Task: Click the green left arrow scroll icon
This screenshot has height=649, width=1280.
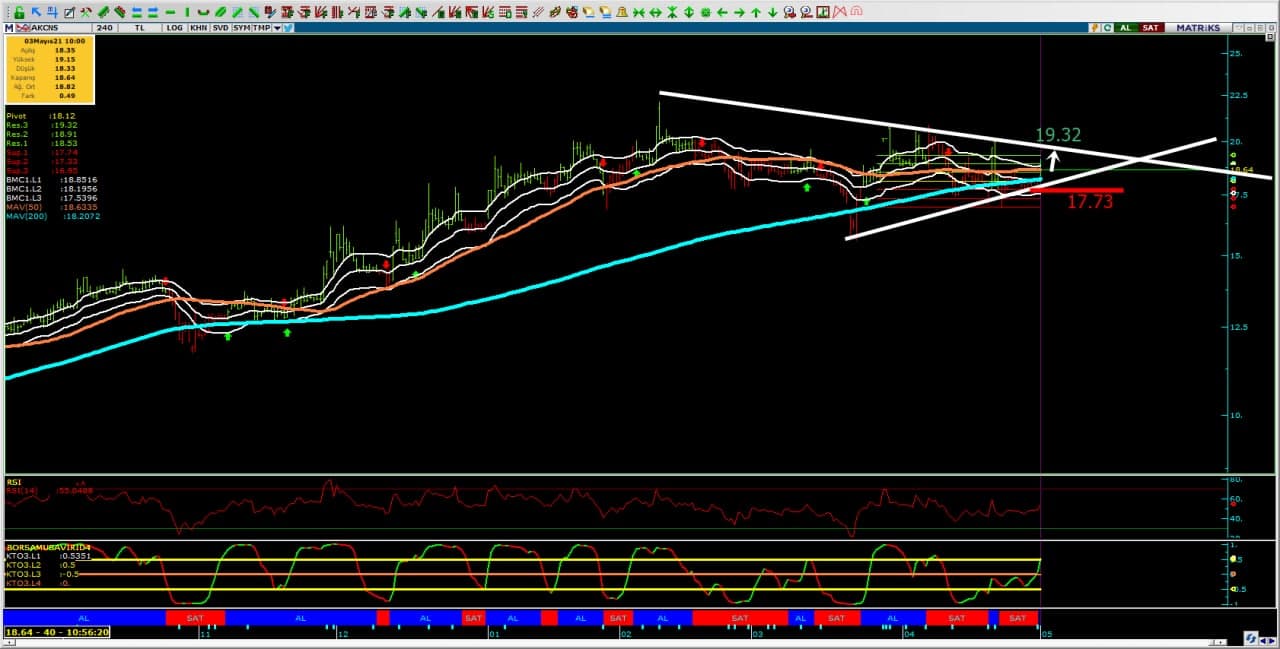Action: 721,12
